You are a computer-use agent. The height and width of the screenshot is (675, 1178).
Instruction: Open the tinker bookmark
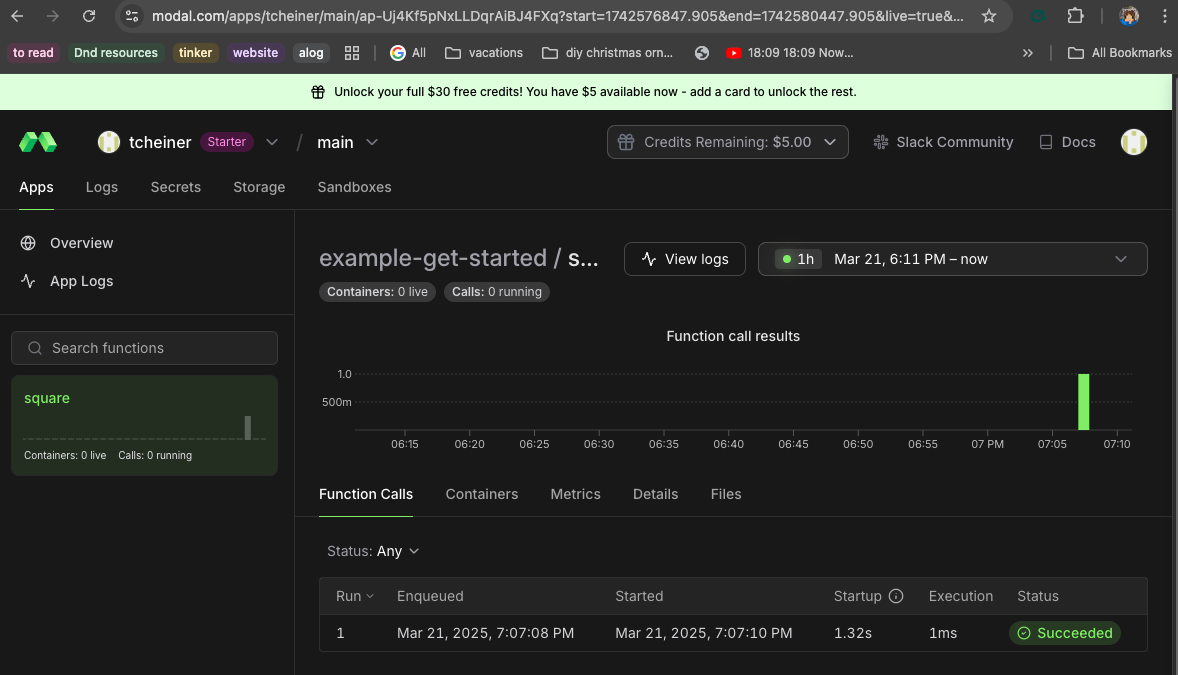(x=195, y=53)
